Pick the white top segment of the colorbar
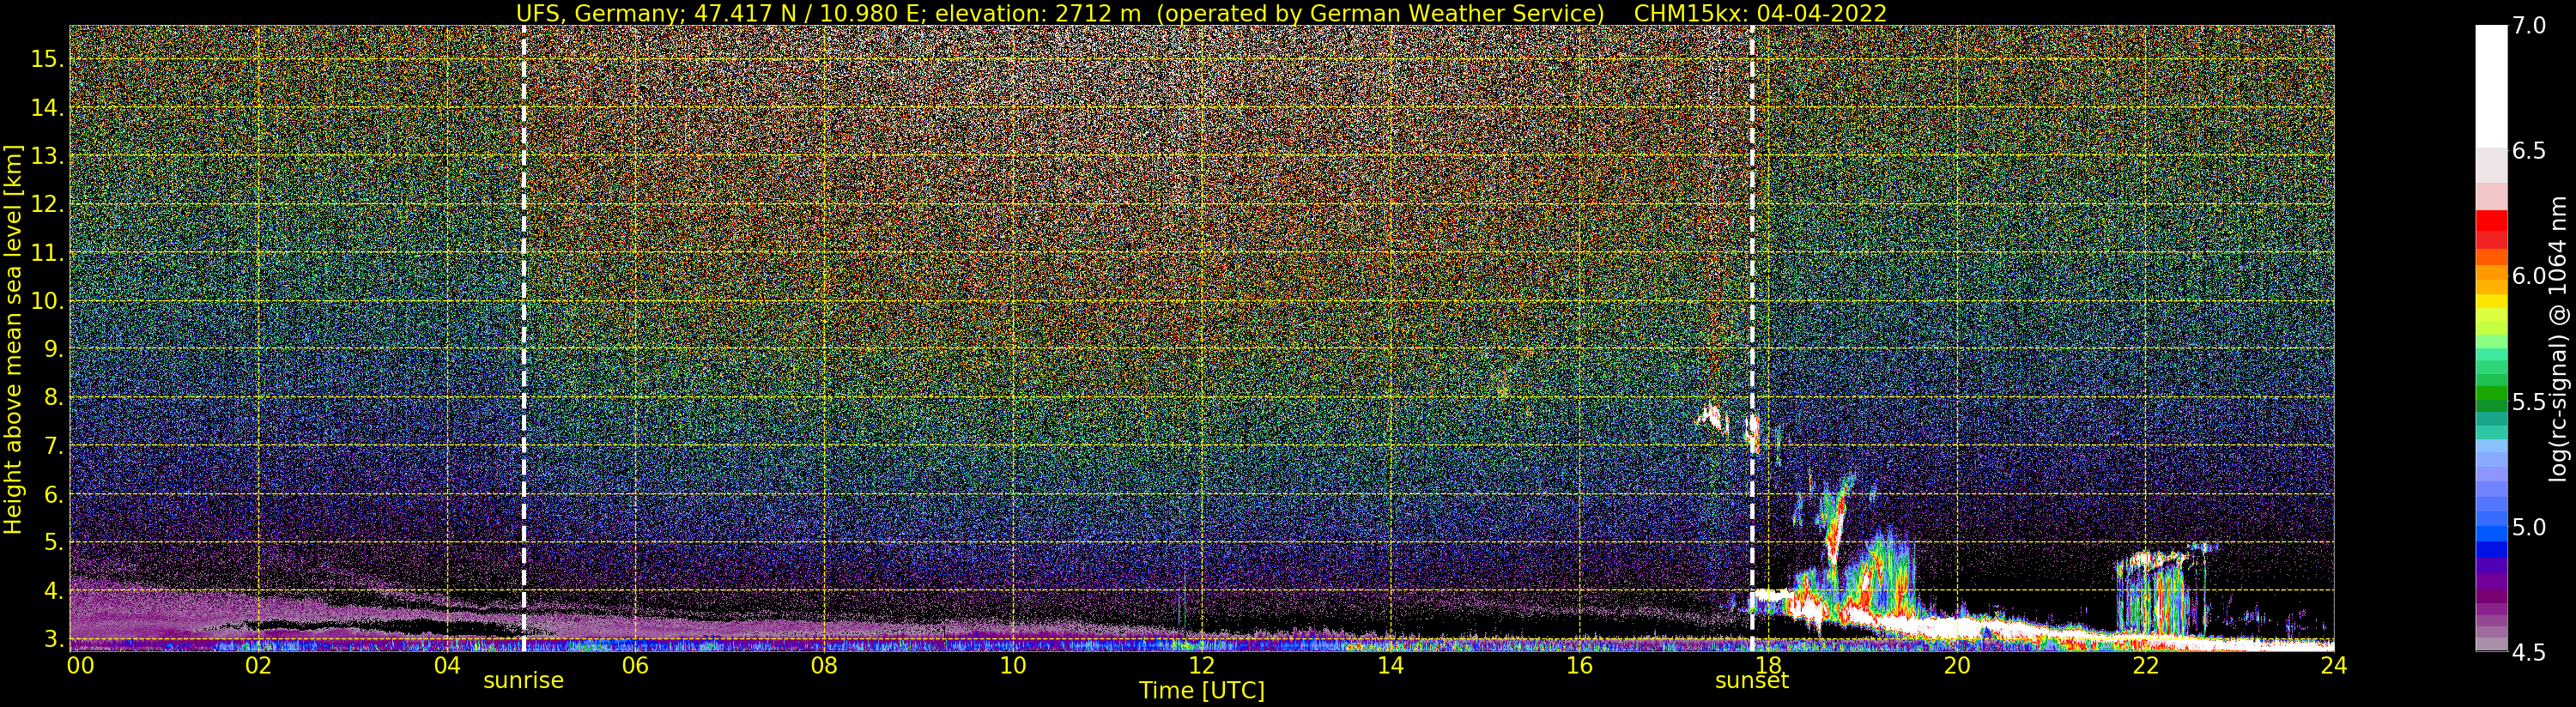This screenshot has height=707, width=2576. pyautogui.click(x=2491, y=86)
